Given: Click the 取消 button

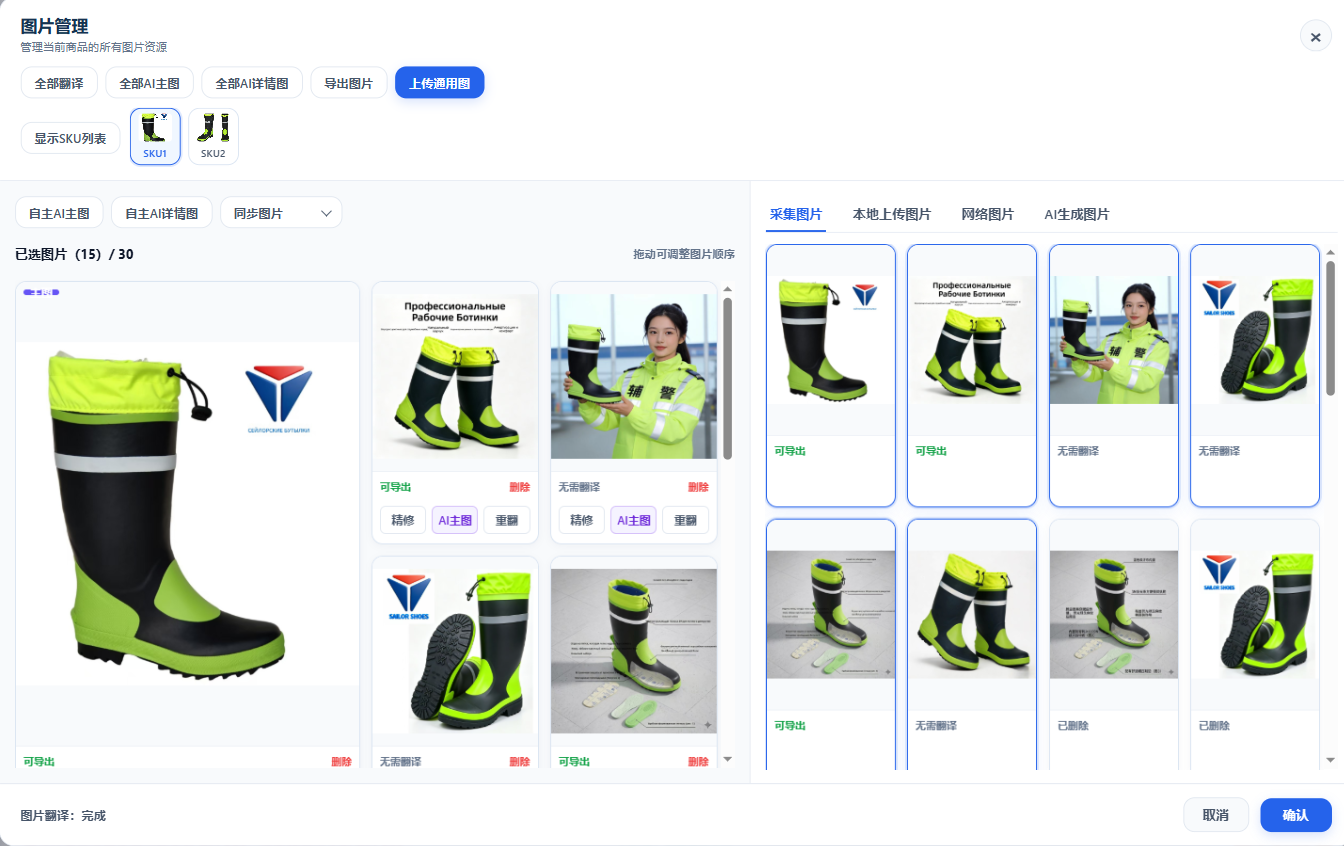Looking at the screenshot, I should 1216,815.
